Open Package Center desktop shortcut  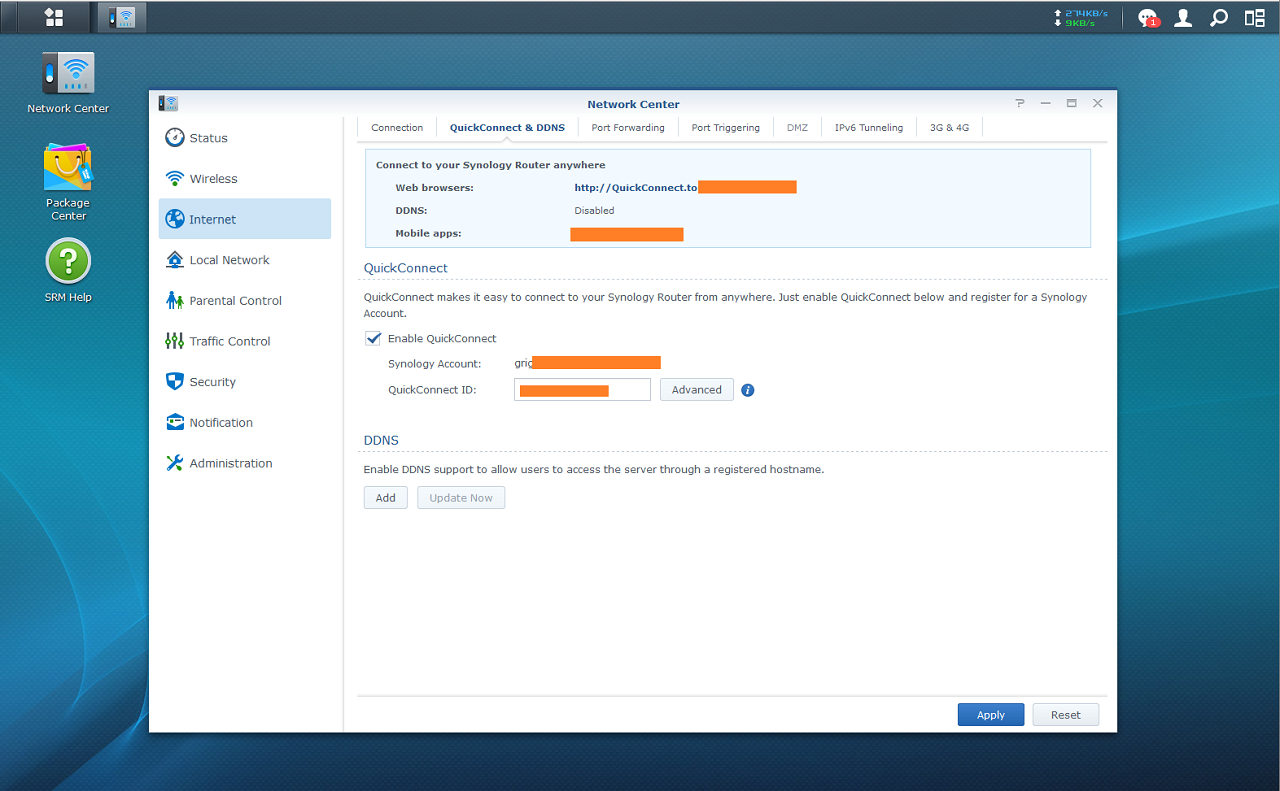pos(68,181)
